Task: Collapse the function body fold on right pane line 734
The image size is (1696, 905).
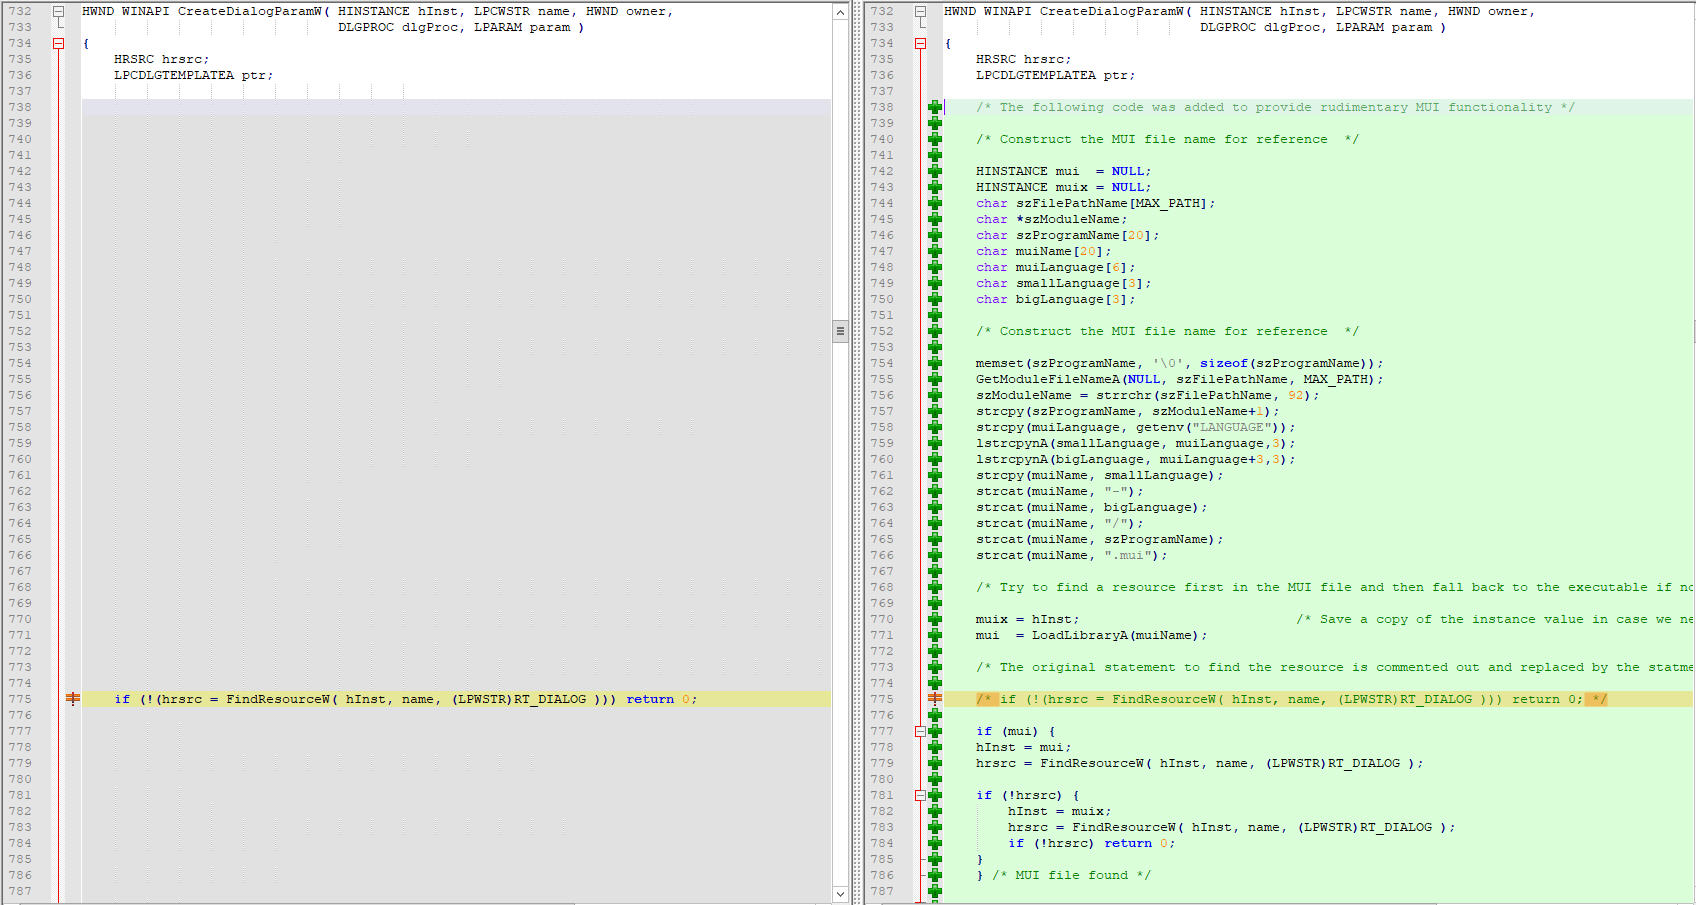Action: pos(920,43)
